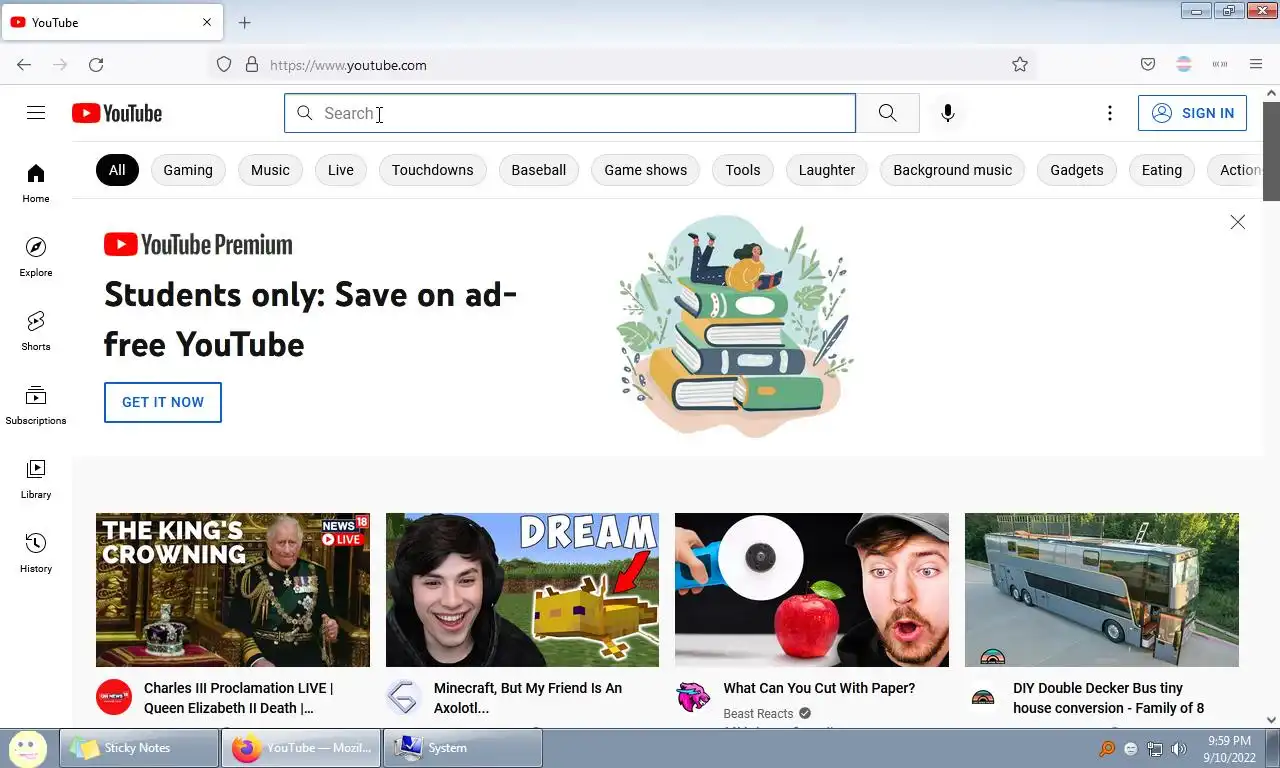Open the double decker bus thumbnail
Viewport: 1280px width, 768px height.
[x=1102, y=590]
